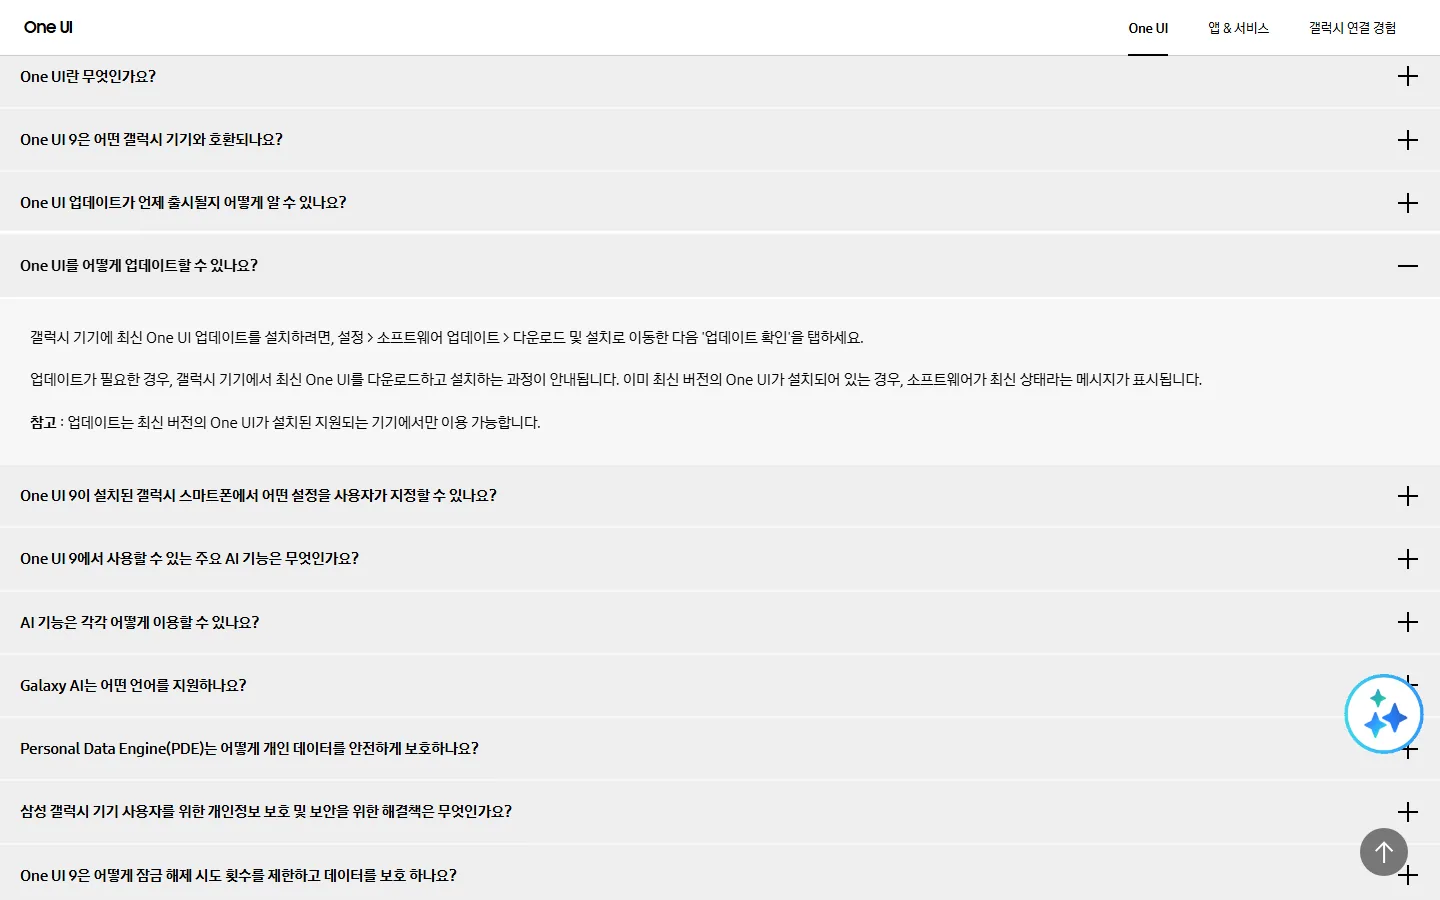Click the One UI logo in the header

[48, 27]
